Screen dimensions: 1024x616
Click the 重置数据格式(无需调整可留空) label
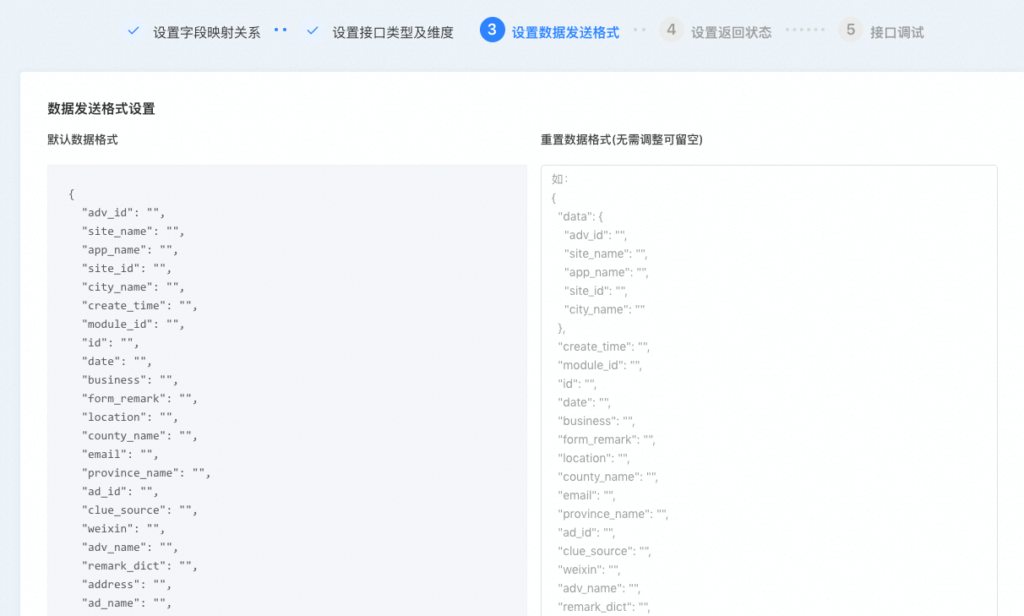click(x=621, y=140)
